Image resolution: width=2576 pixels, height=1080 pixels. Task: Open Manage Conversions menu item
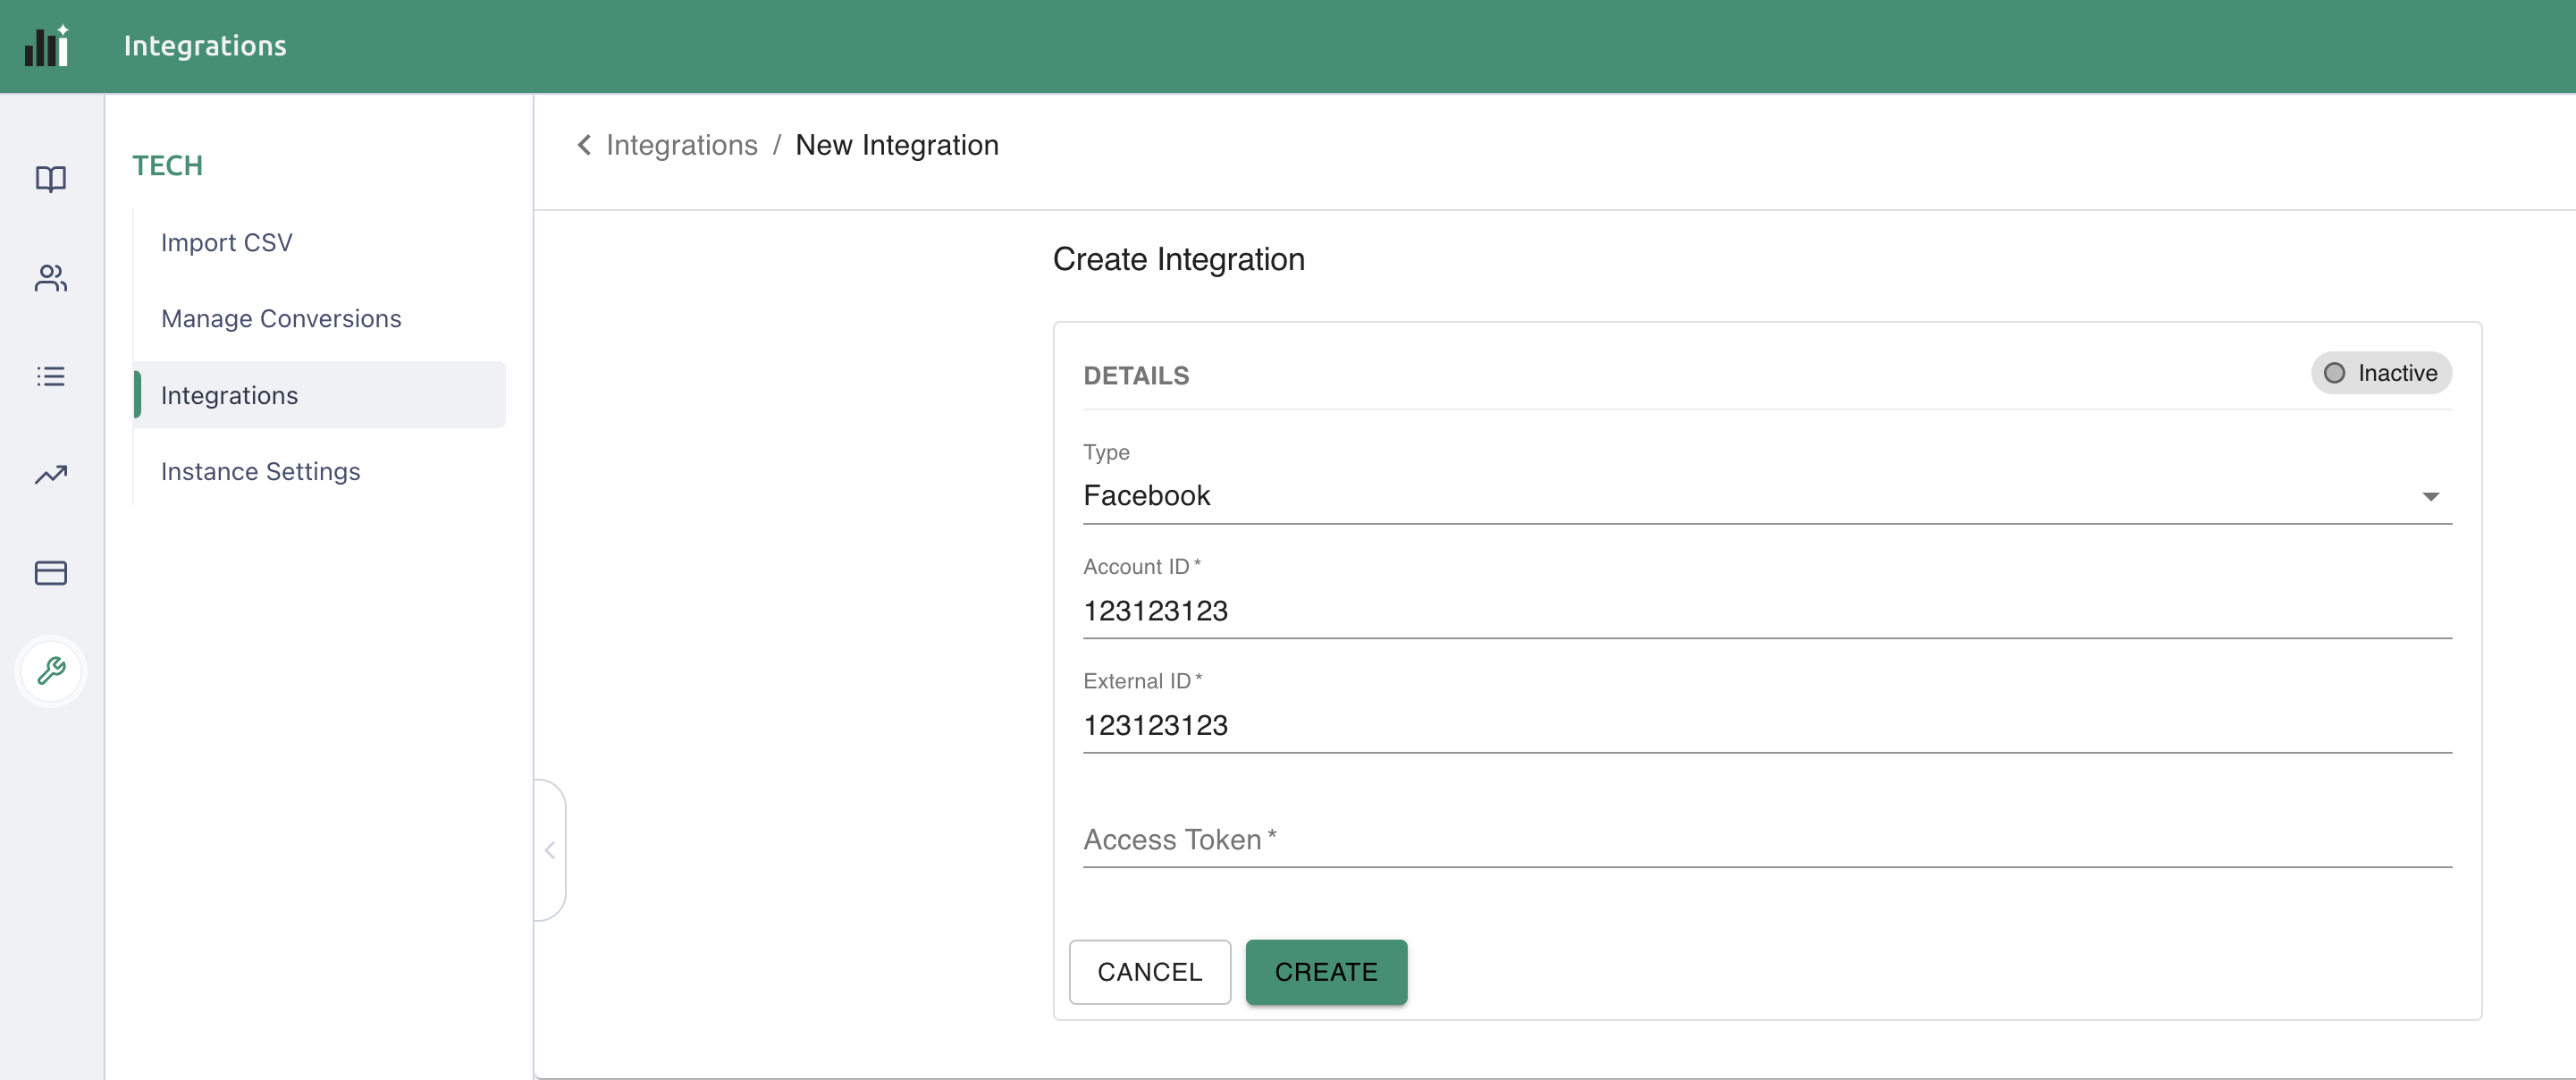281,319
